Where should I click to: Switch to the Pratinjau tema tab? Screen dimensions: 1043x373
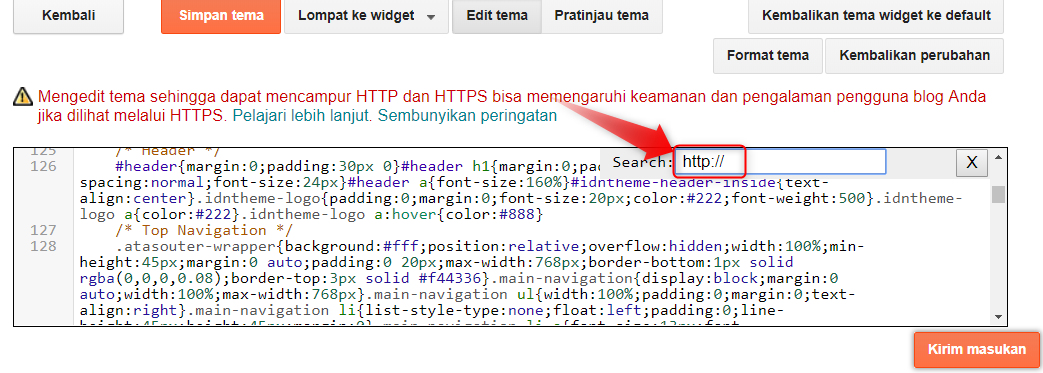point(602,16)
